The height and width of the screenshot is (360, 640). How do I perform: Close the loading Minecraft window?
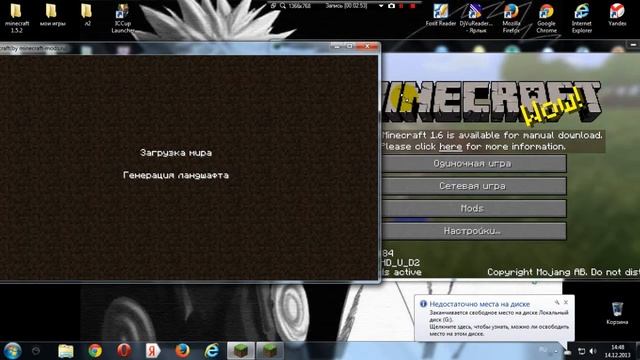tap(367, 46)
